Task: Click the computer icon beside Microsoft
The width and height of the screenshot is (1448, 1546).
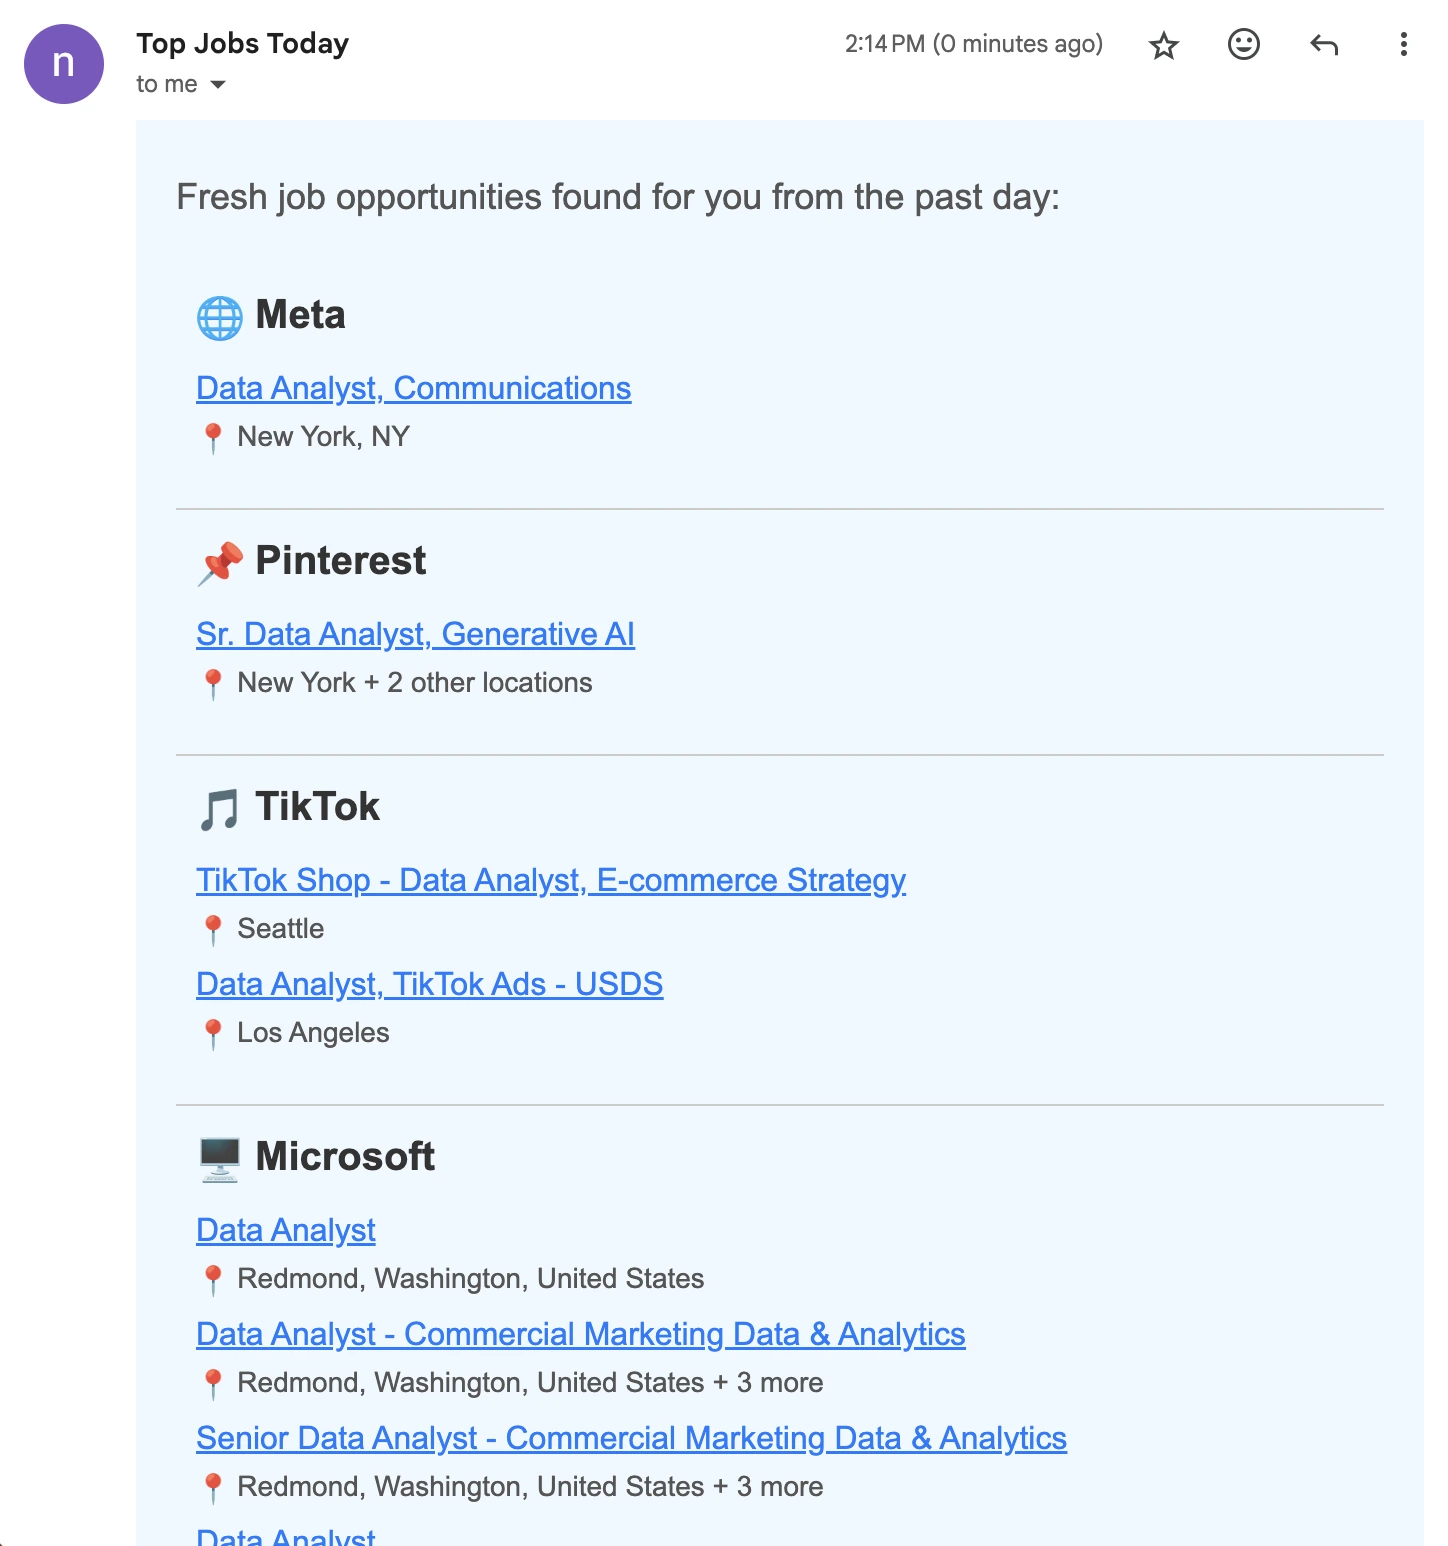Action: (219, 1158)
